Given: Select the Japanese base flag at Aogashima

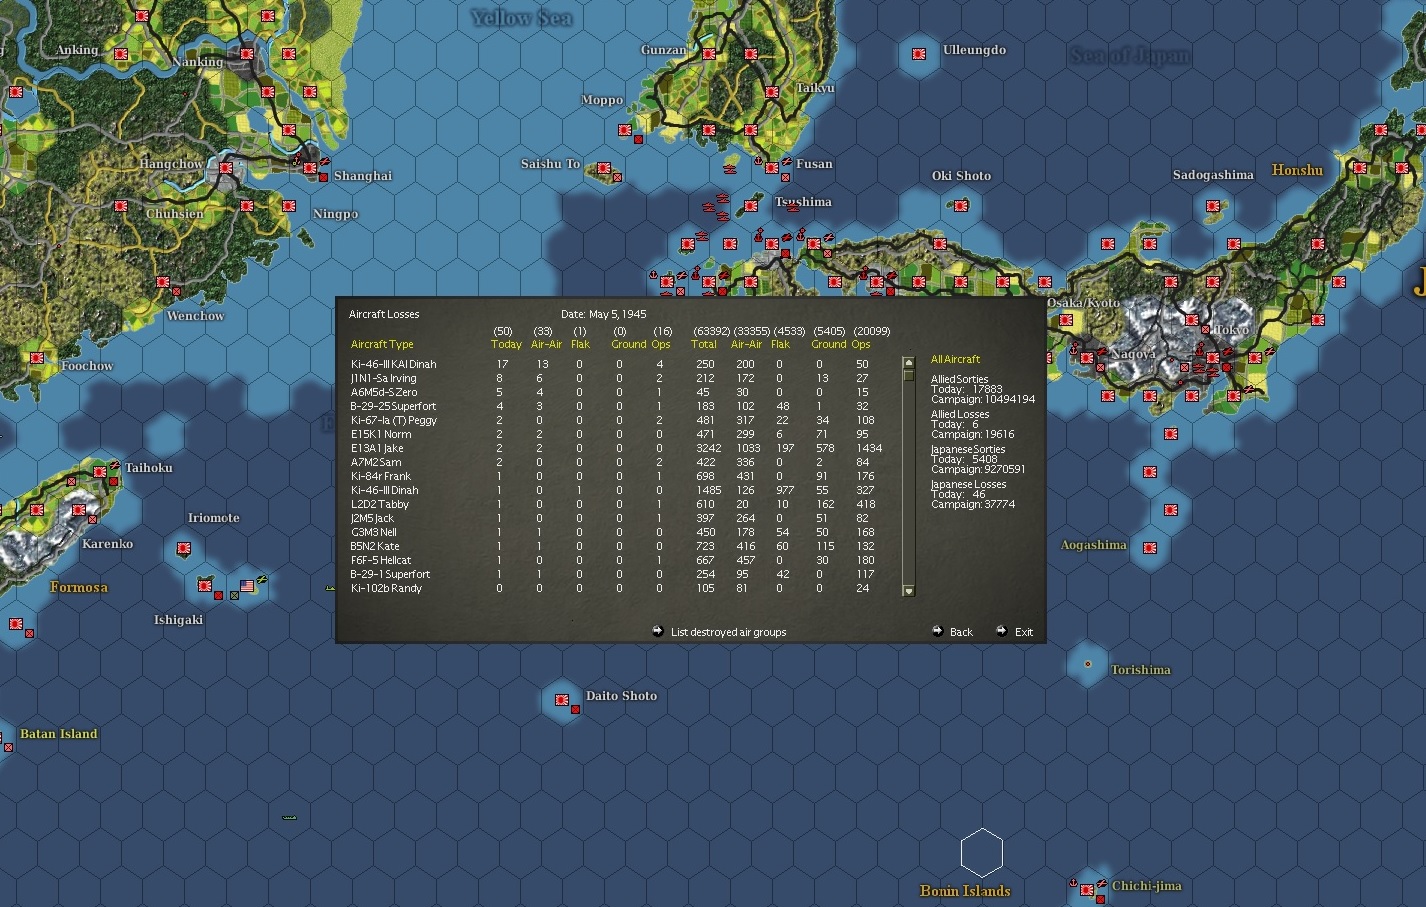Looking at the screenshot, I should [x=1150, y=548].
